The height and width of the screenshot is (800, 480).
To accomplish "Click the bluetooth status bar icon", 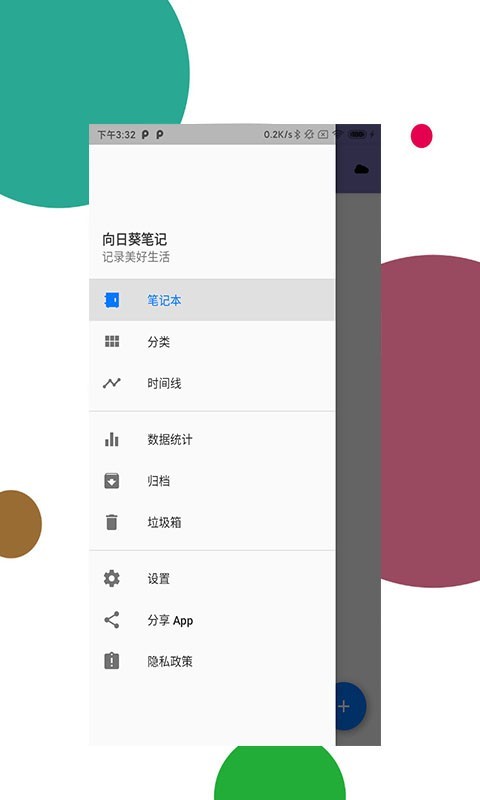I will click(x=297, y=134).
